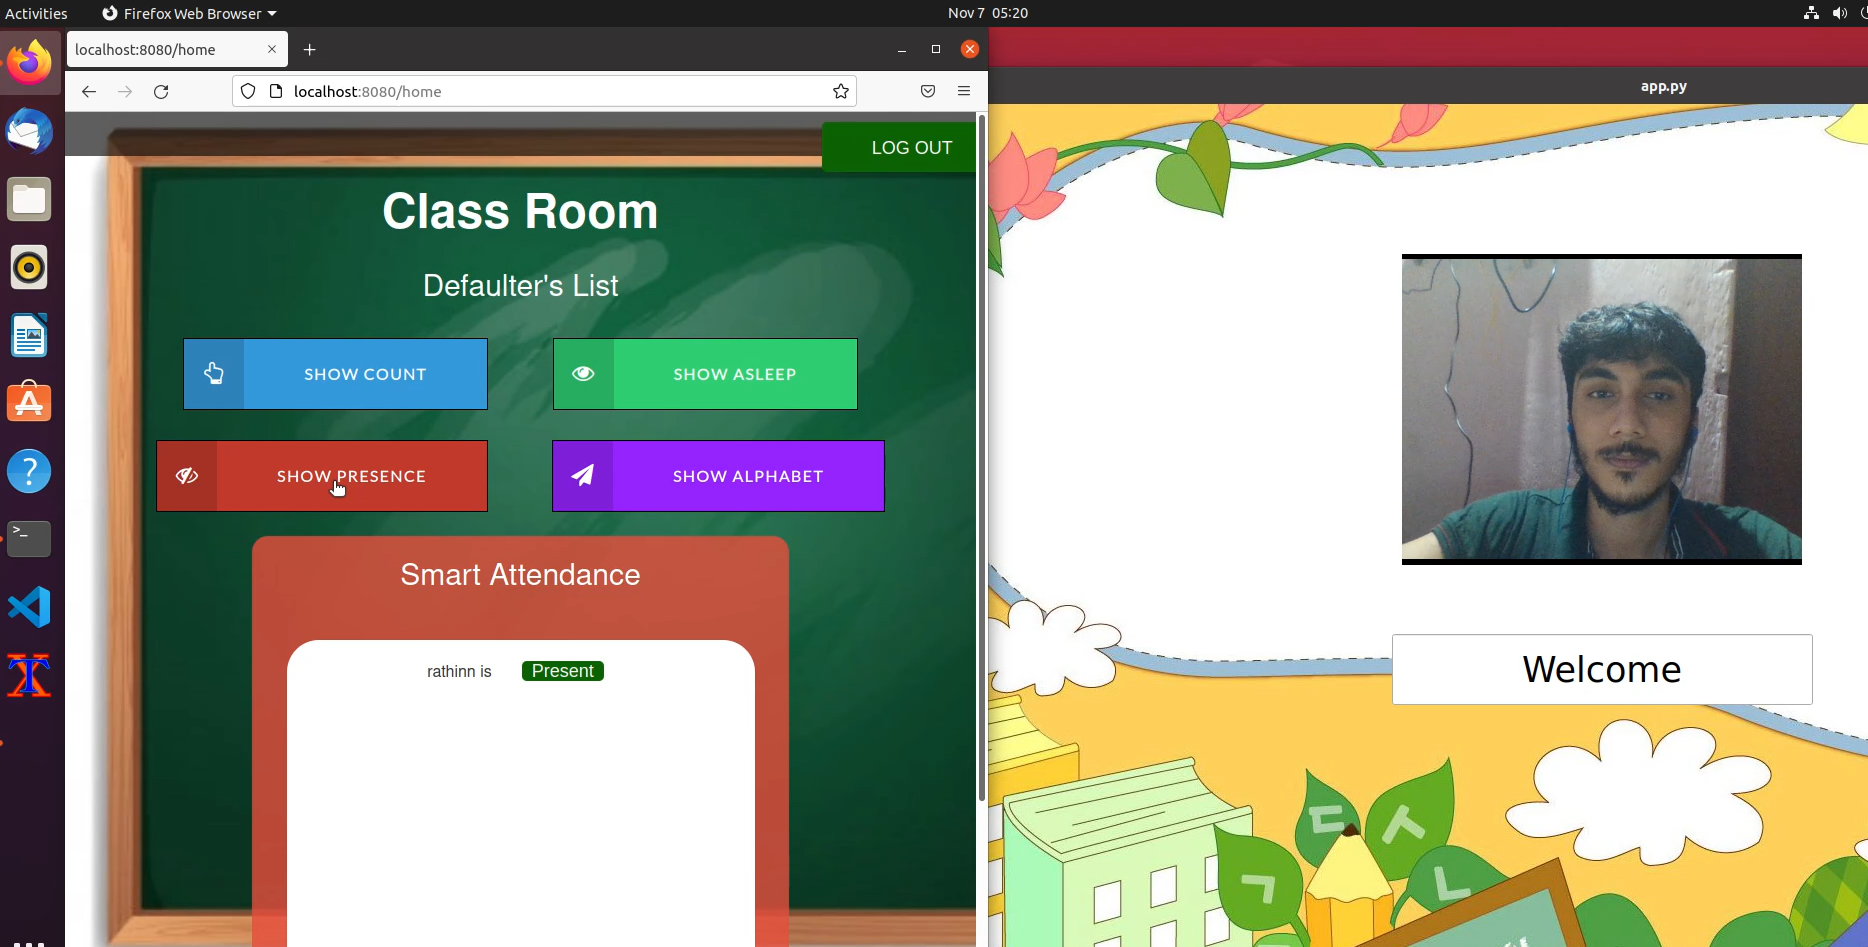Viewport: 1868px width, 947px height.
Task: Click the webcam video feed in app.py window
Action: [x=1602, y=409]
